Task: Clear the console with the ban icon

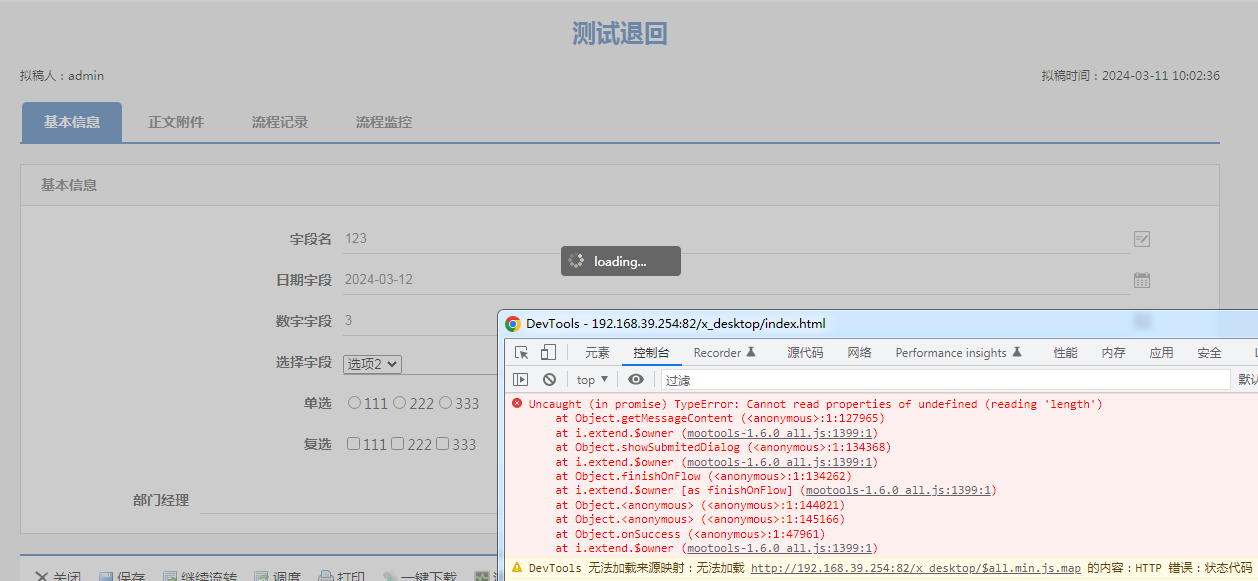Action: click(549, 379)
